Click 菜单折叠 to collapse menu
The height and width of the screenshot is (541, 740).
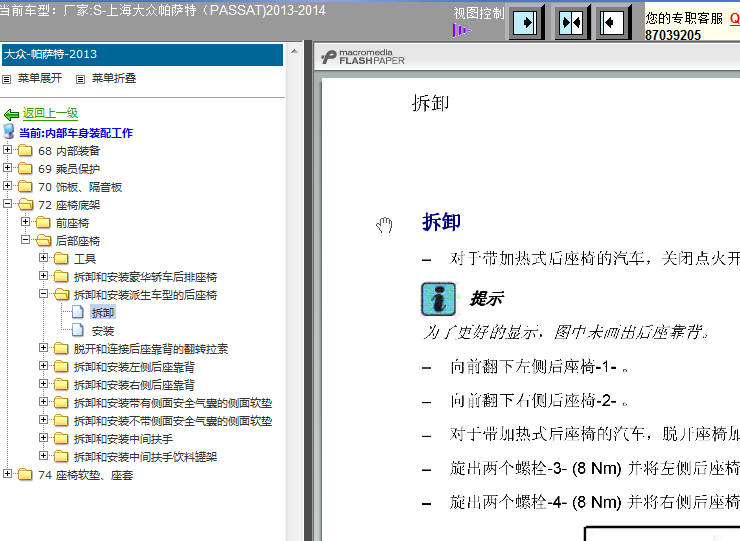[114, 78]
